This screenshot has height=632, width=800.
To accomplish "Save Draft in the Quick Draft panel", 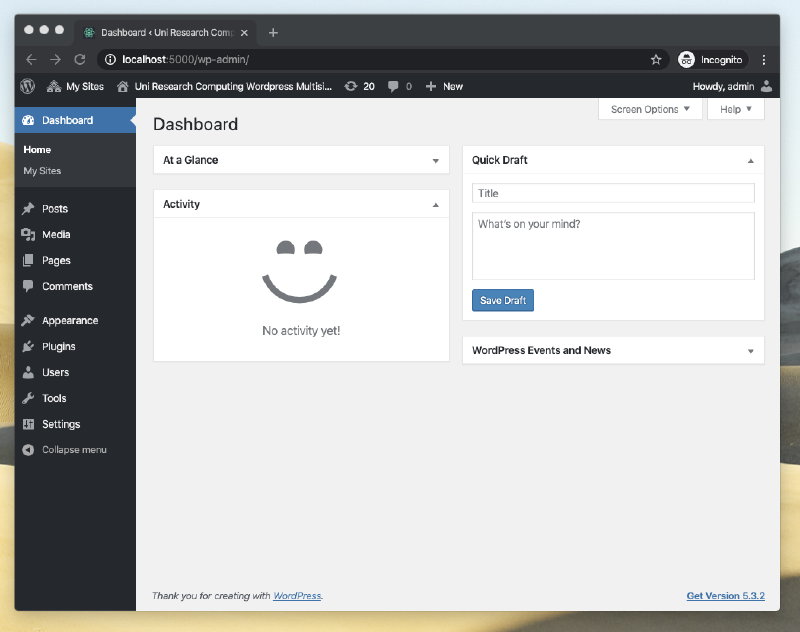I will pyautogui.click(x=502, y=300).
